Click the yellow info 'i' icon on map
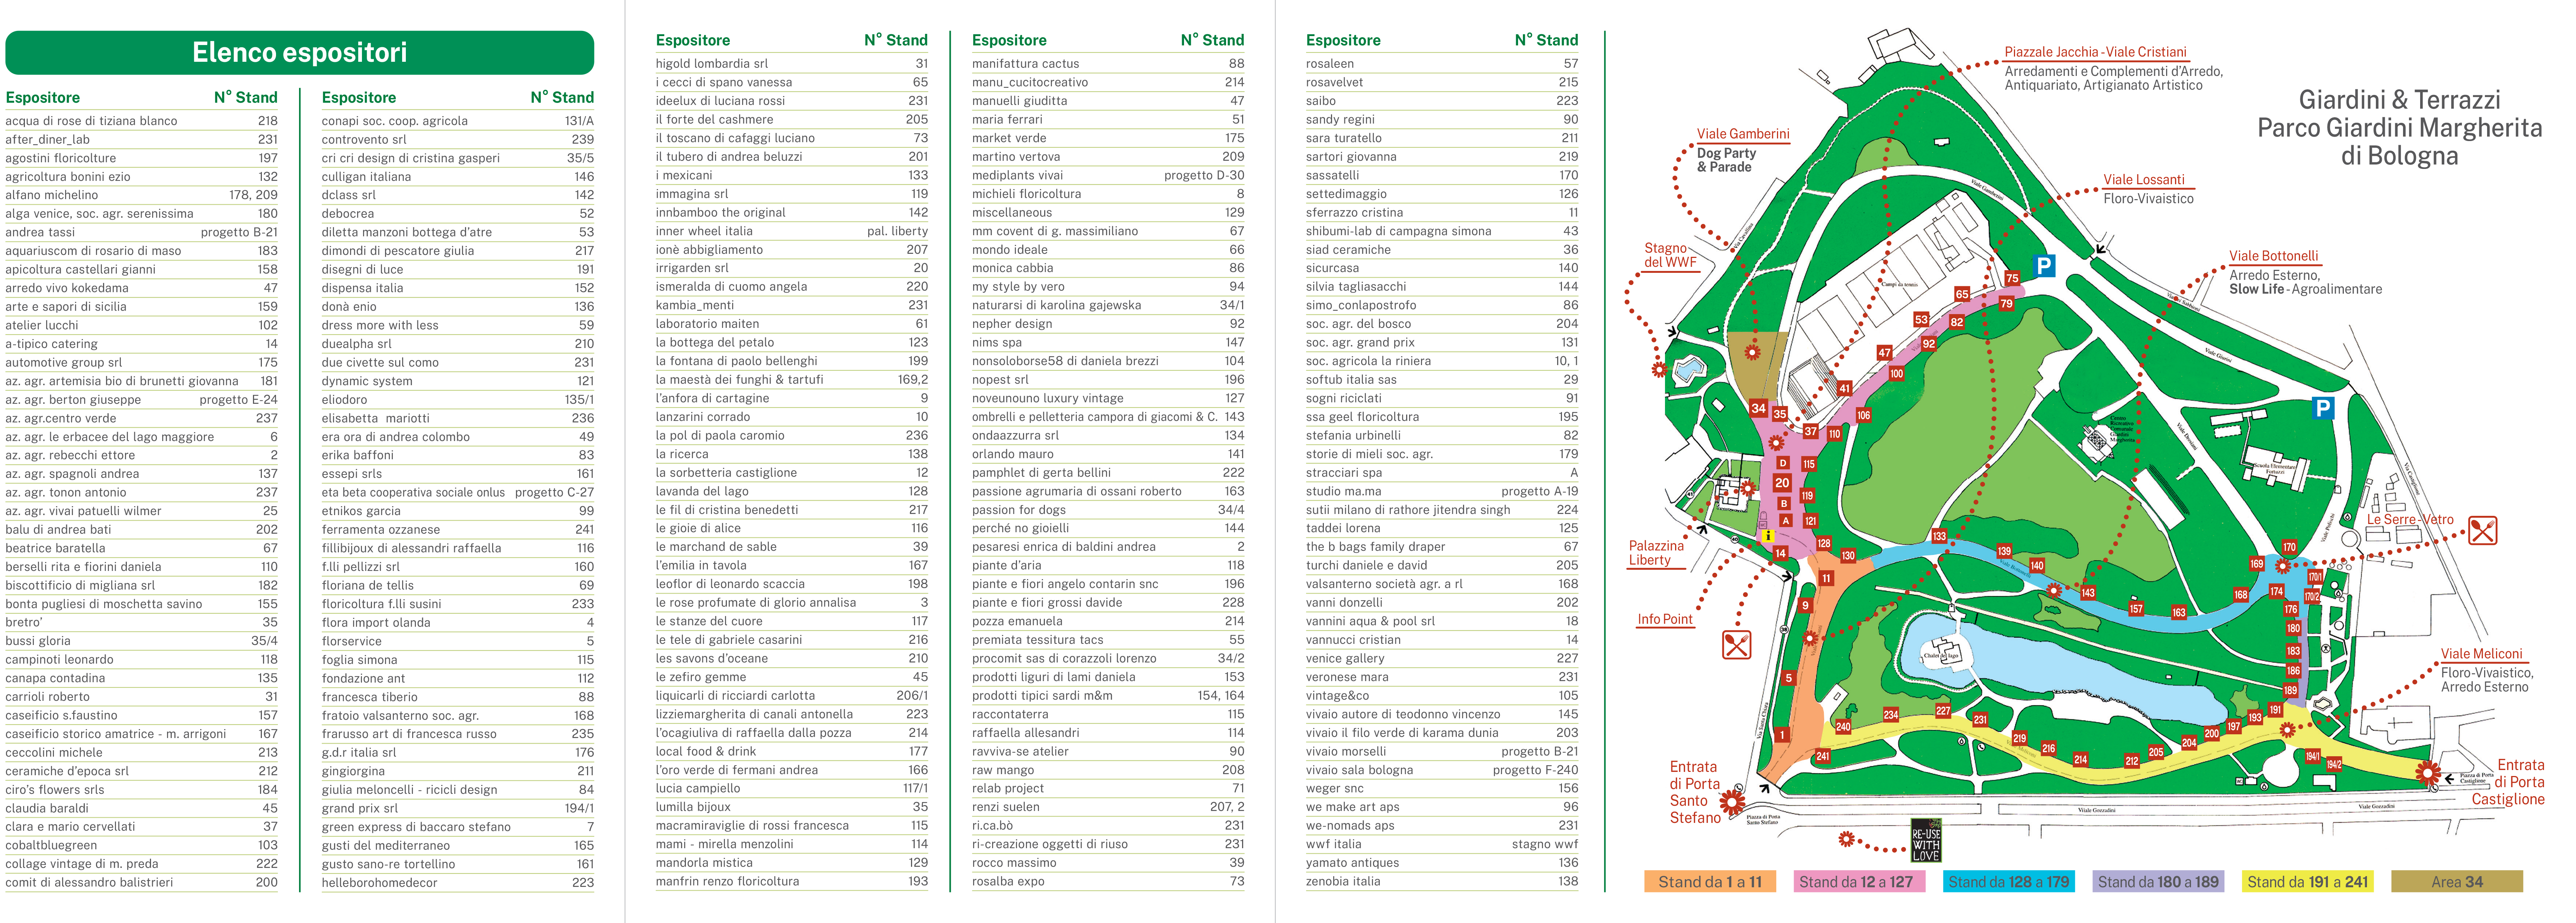Screen dimensions: 2576x923 click(1768, 536)
